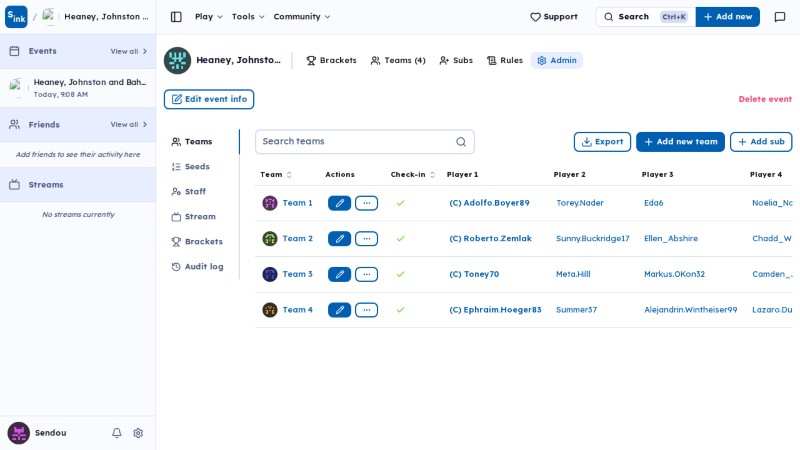Open more actions for Team 1

pyautogui.click(x=366, y=203)
